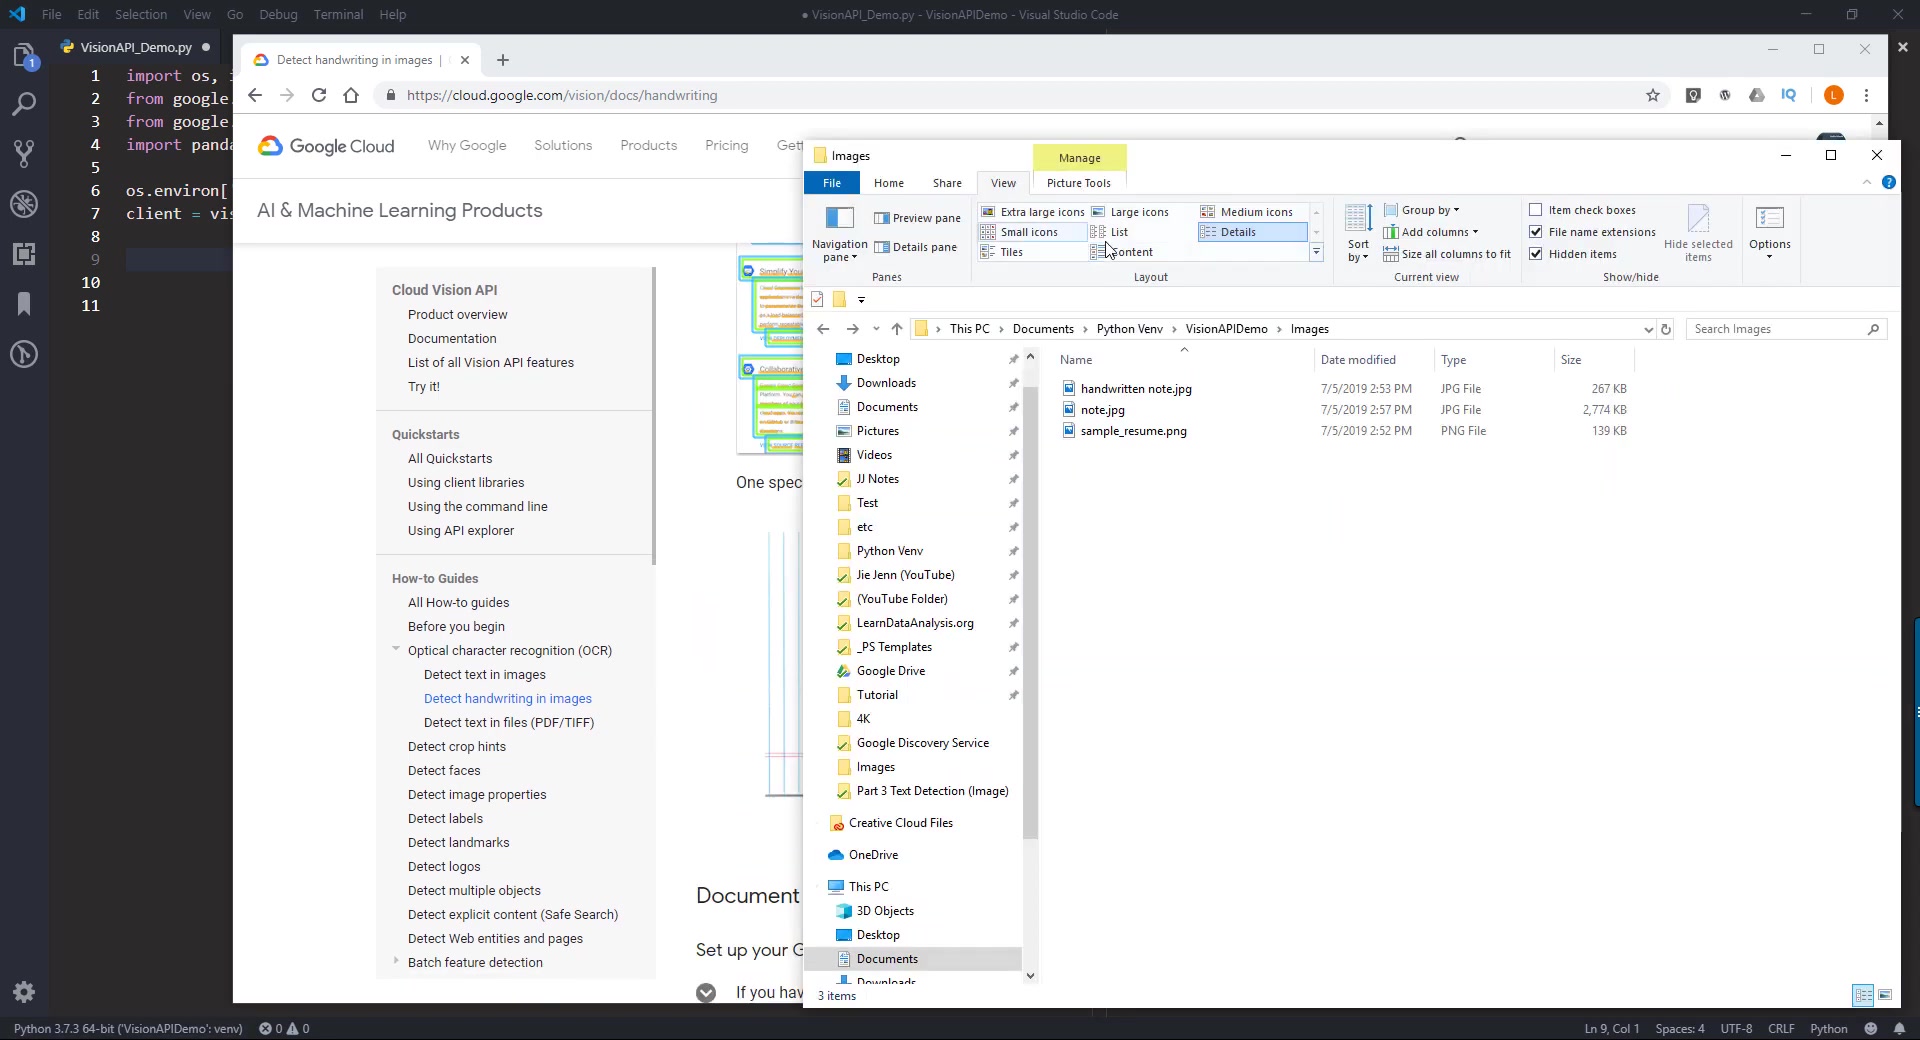
Task: Reload the Chrome page
Action: click(x=319, y=95)
